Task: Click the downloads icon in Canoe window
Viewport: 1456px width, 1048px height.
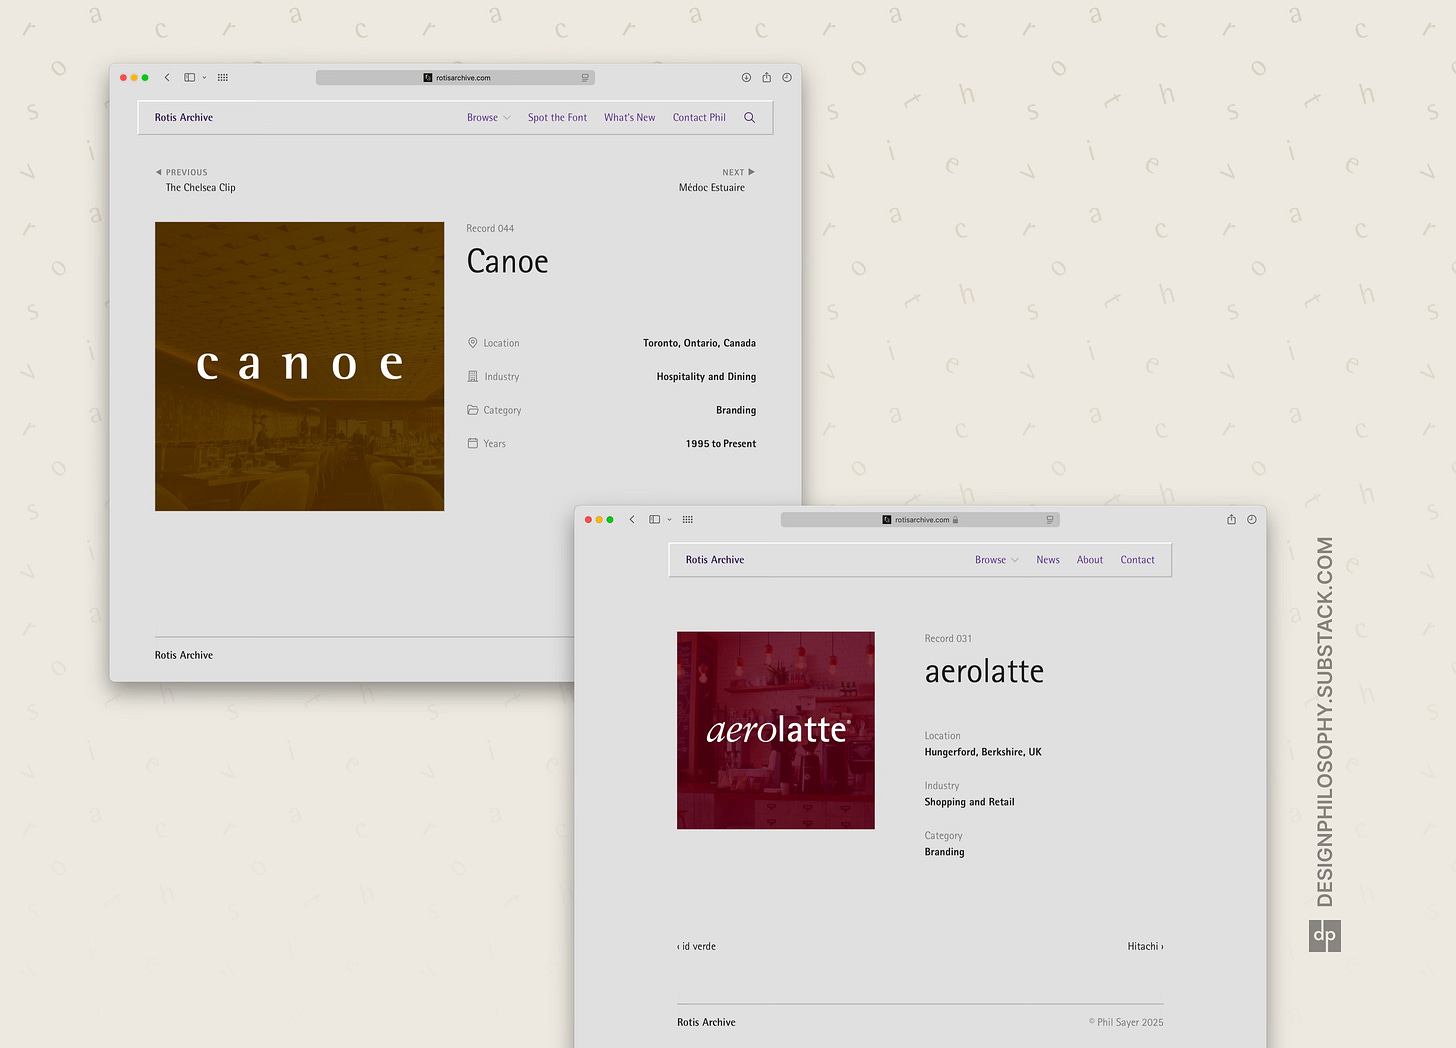Action: click(x=746, y=77)
